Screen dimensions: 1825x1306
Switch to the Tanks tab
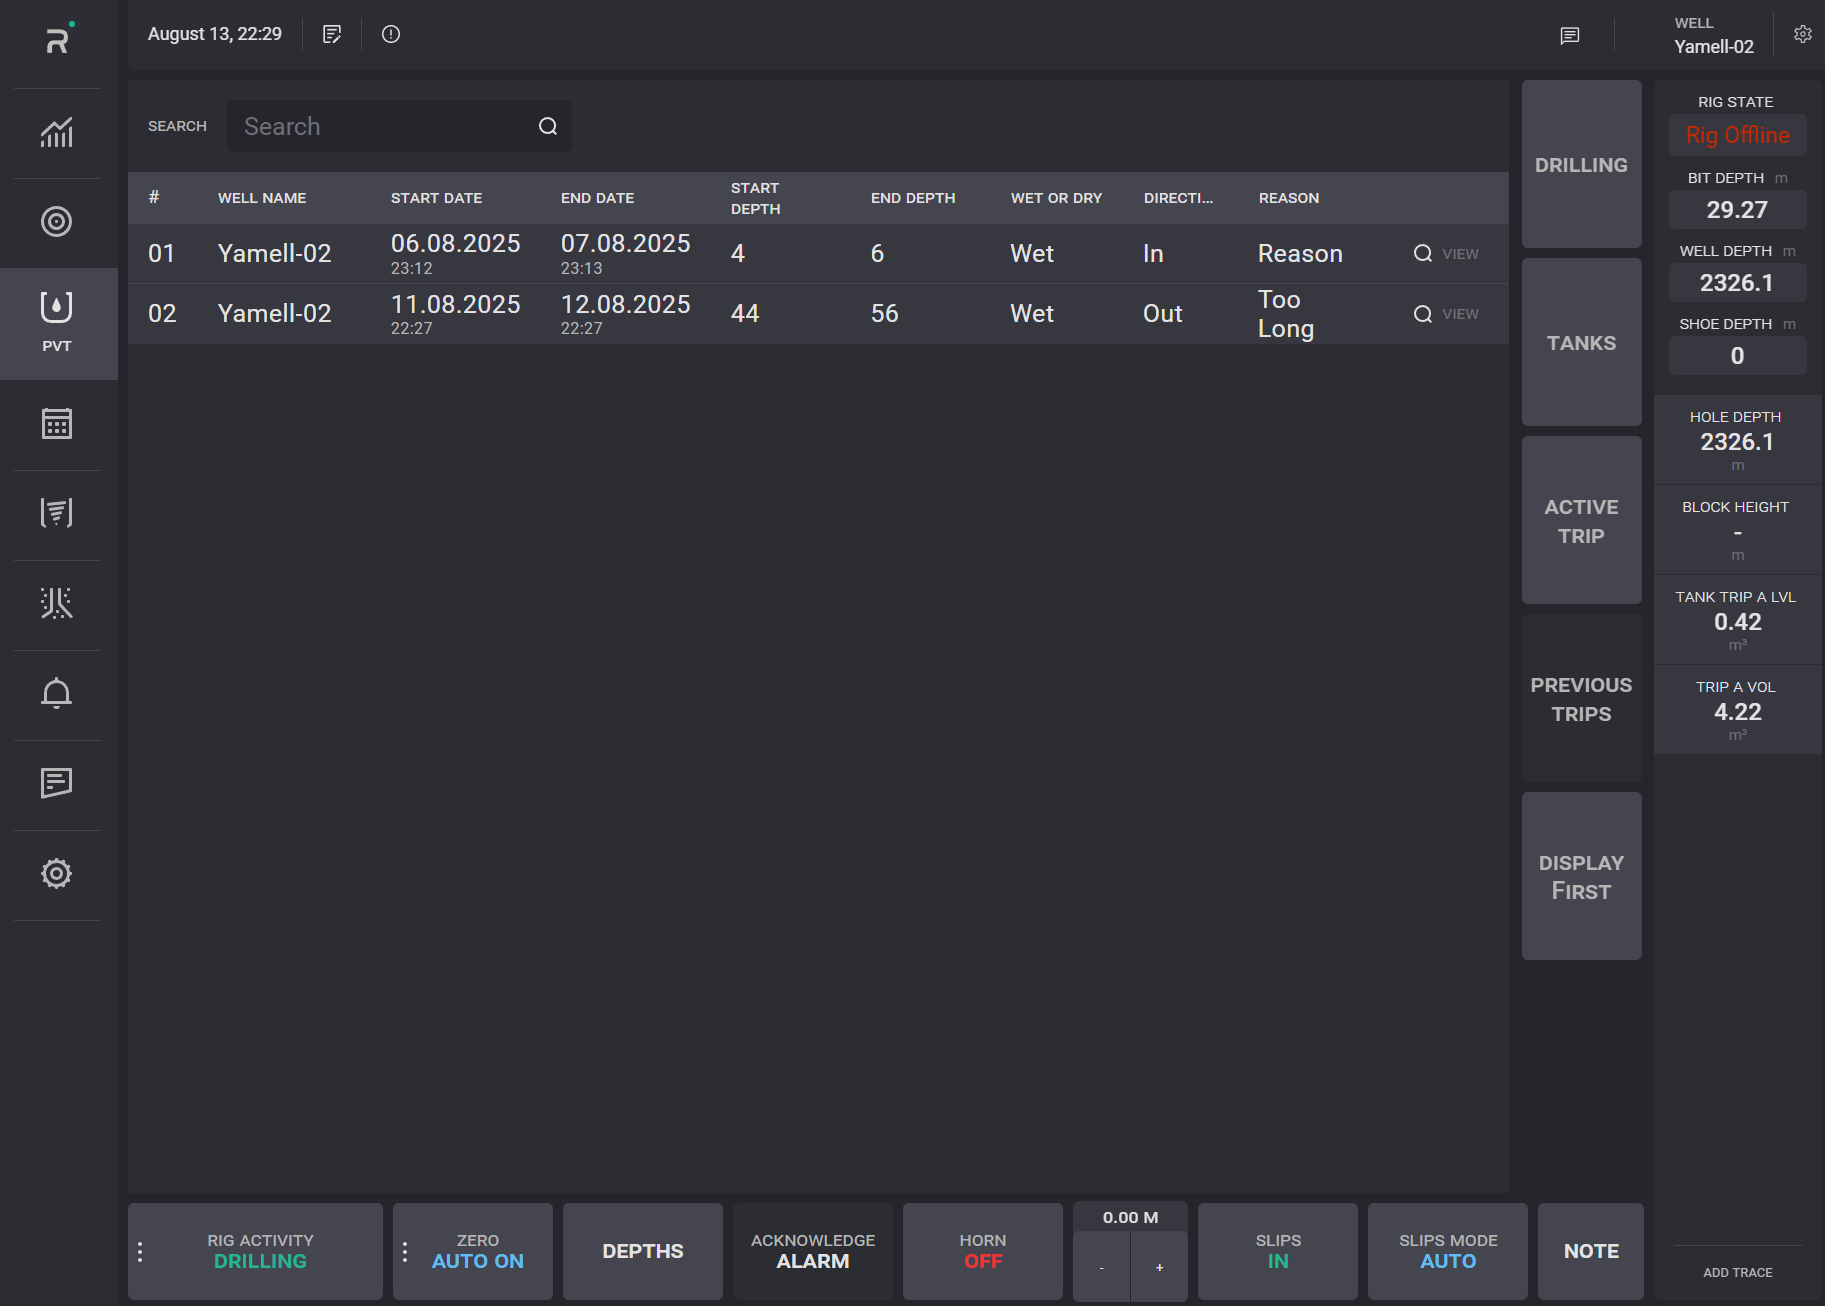pyautogui.click(x=1581, y=343)
